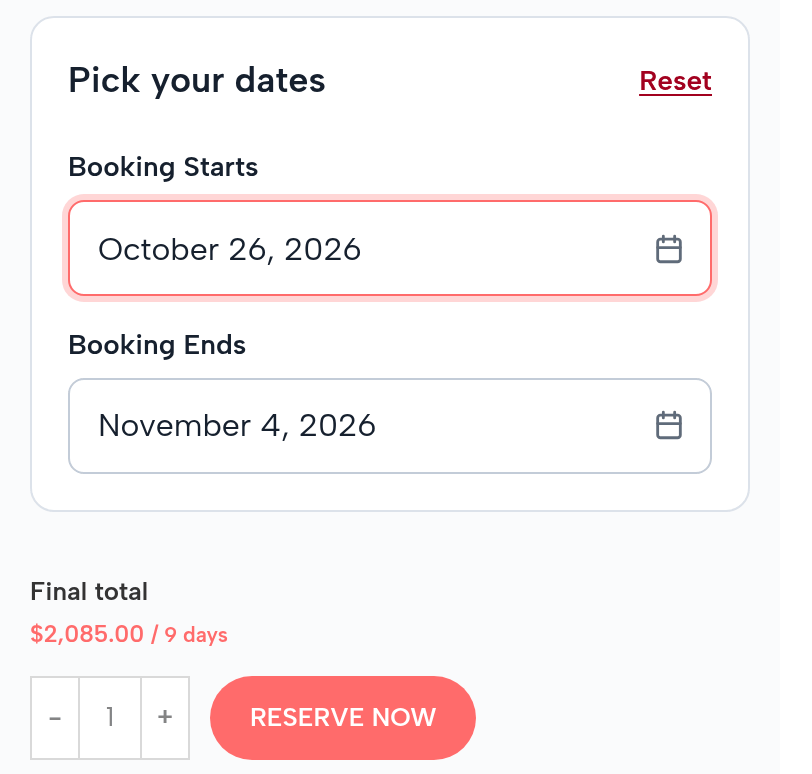This screenshot has height=774, width=812.
Task: Click the word NOW on the reserve button
Action: click(404, 718)
